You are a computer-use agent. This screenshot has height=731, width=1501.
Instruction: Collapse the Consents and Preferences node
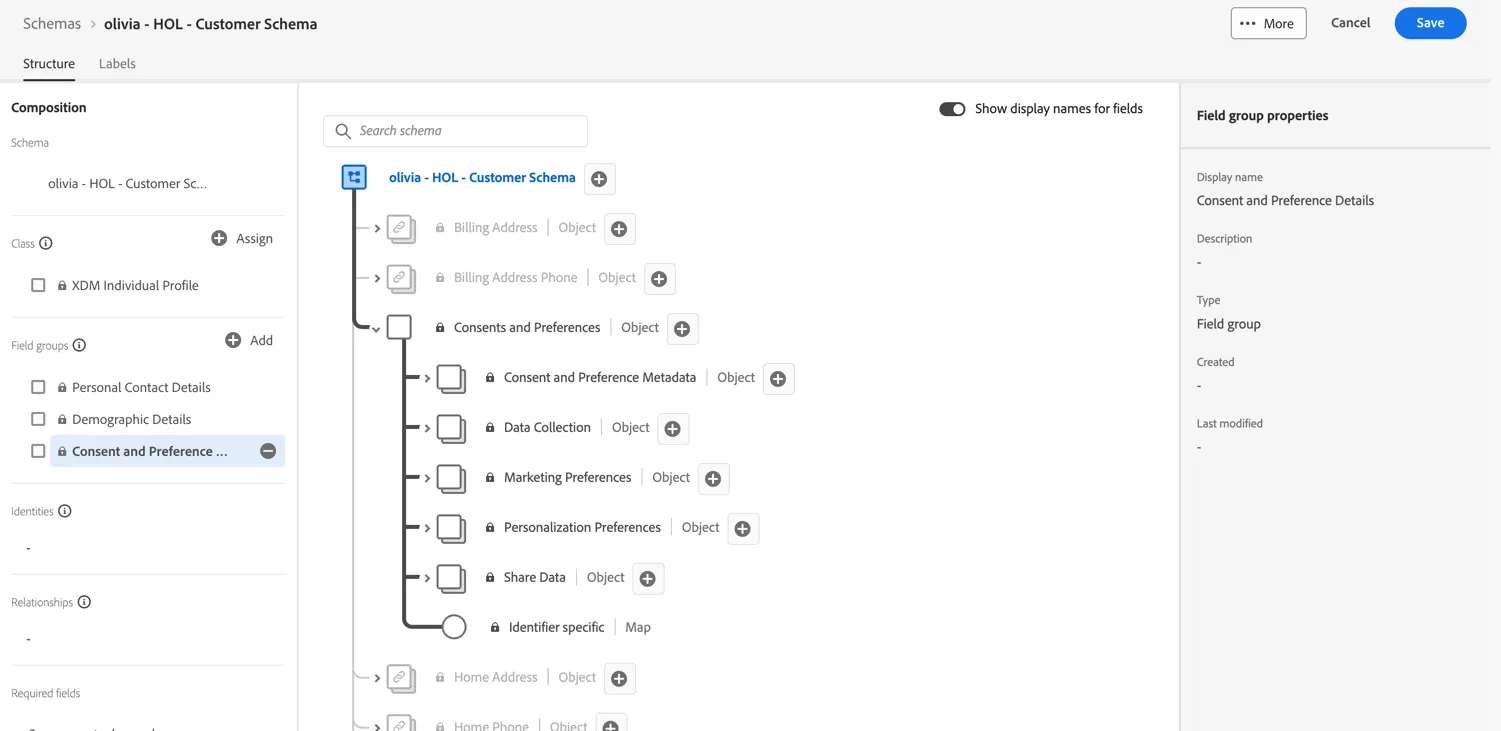376,329
